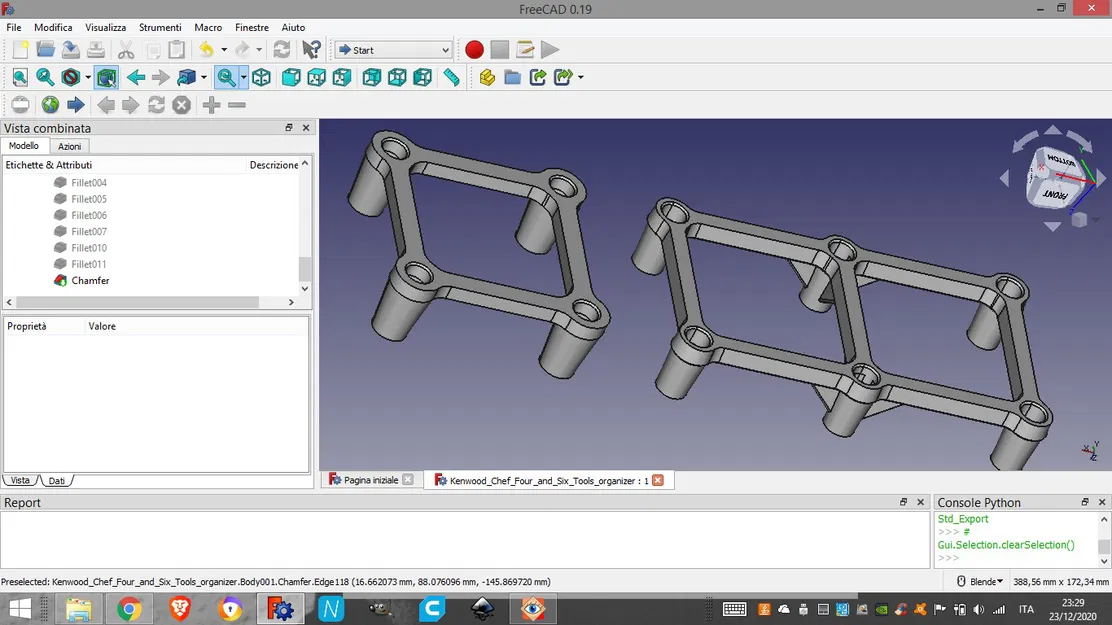The width and height of the screenshot is (1112, 625).
Task: Click the Fit All view icon
Action: 20,77
